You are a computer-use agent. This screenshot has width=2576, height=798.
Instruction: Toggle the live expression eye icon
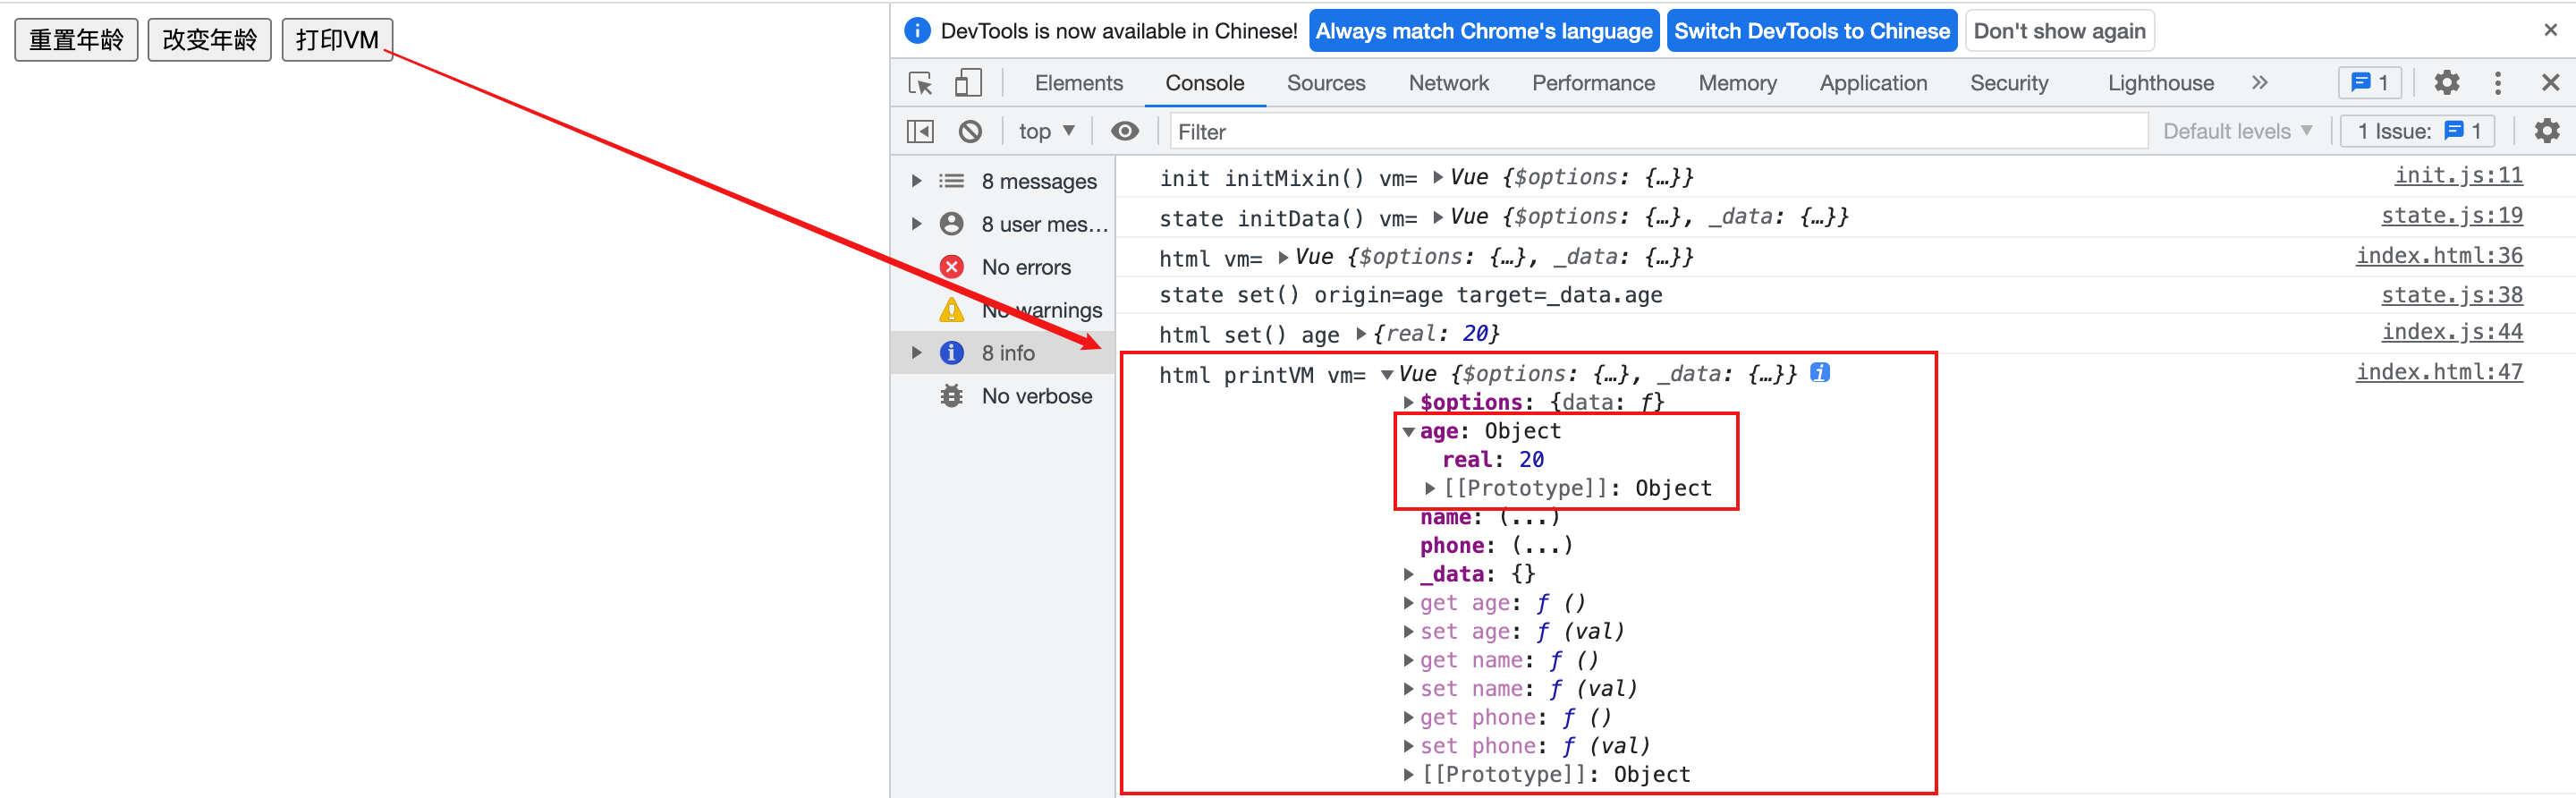pyautogui.click(x=1125, y=132)
